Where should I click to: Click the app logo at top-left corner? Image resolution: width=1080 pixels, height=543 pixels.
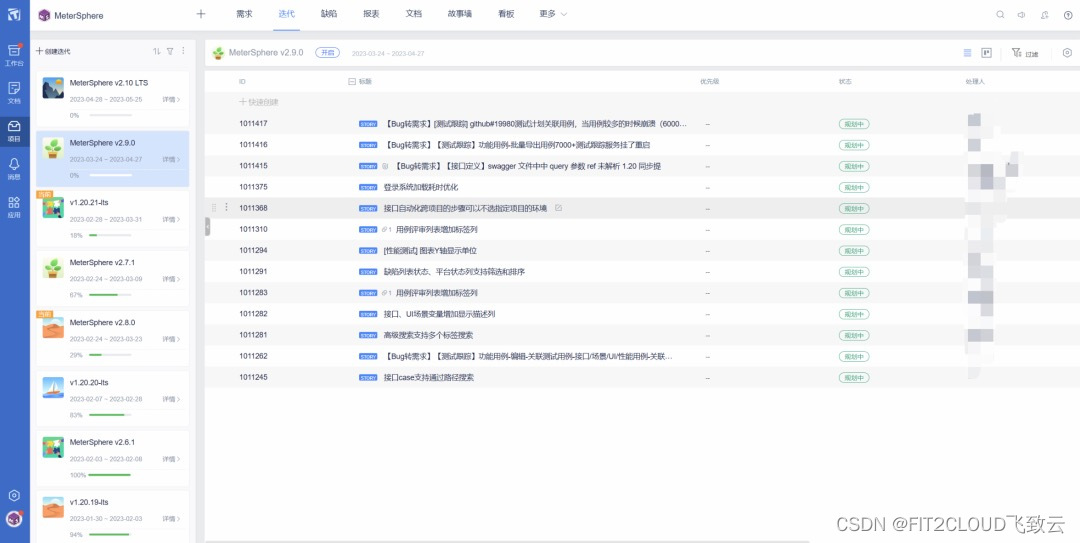(x=14, y=14)
